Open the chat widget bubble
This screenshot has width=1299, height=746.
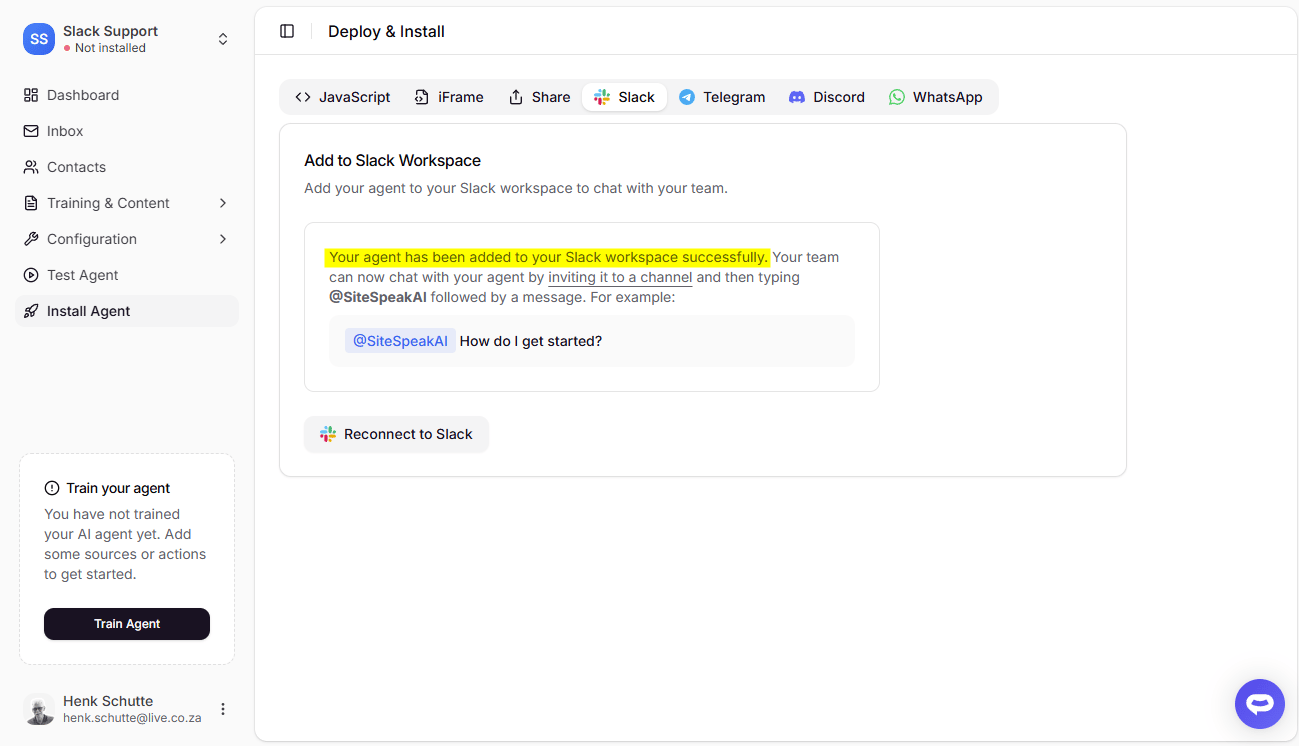(x=1259, y=704)
